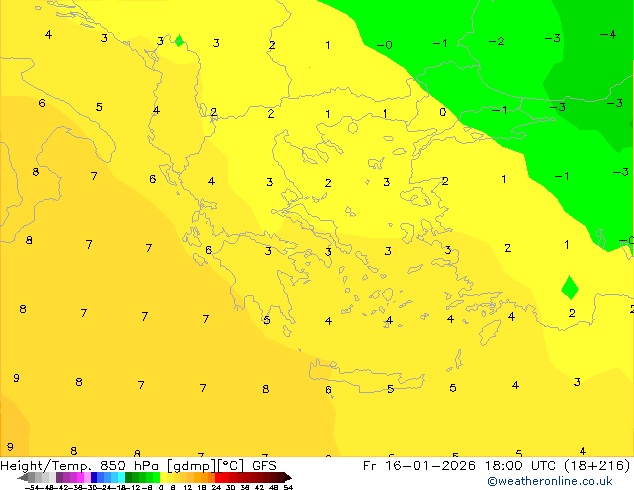The image size is (634, 490).
Task: Click the 'Height/Temp. 850 hPa' chart title
Action: pyautogui.click(x=80, y=466)
